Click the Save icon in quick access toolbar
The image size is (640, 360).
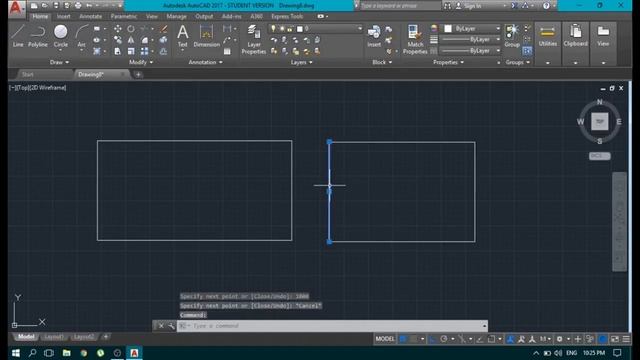(56, 6)
